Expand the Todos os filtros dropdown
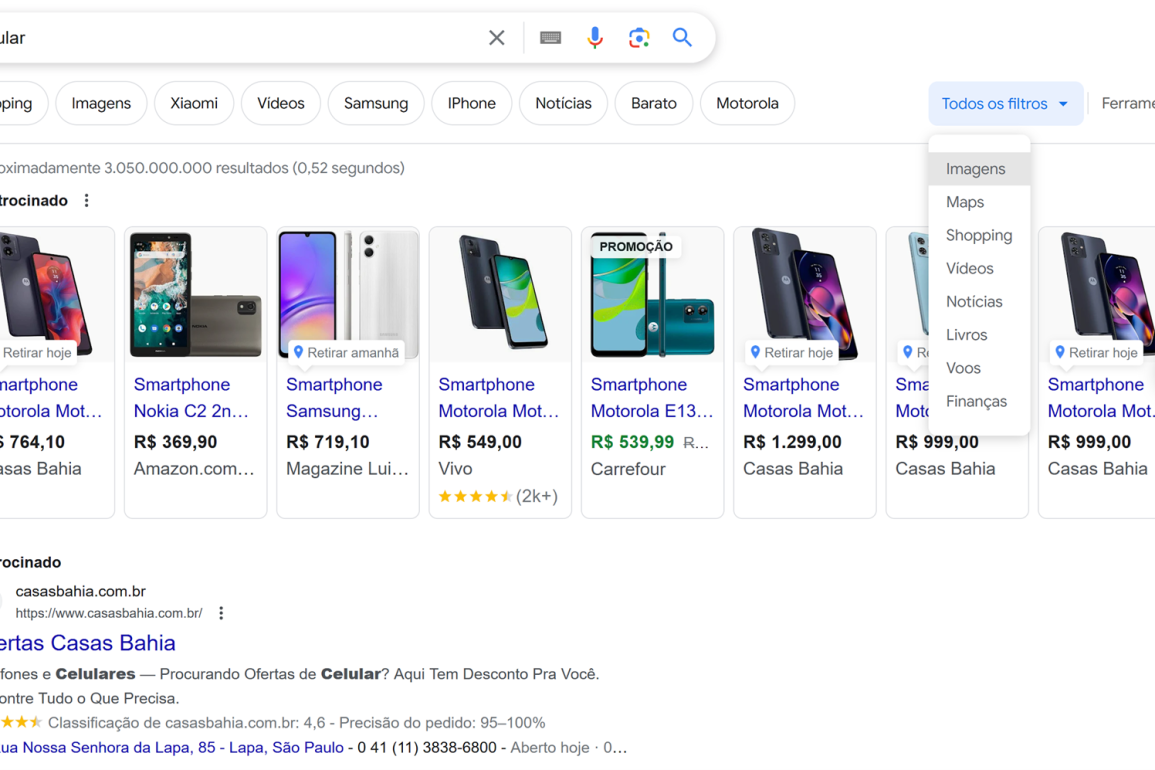The height and width of the screenshot is (770, 1155). [1005, 104]
